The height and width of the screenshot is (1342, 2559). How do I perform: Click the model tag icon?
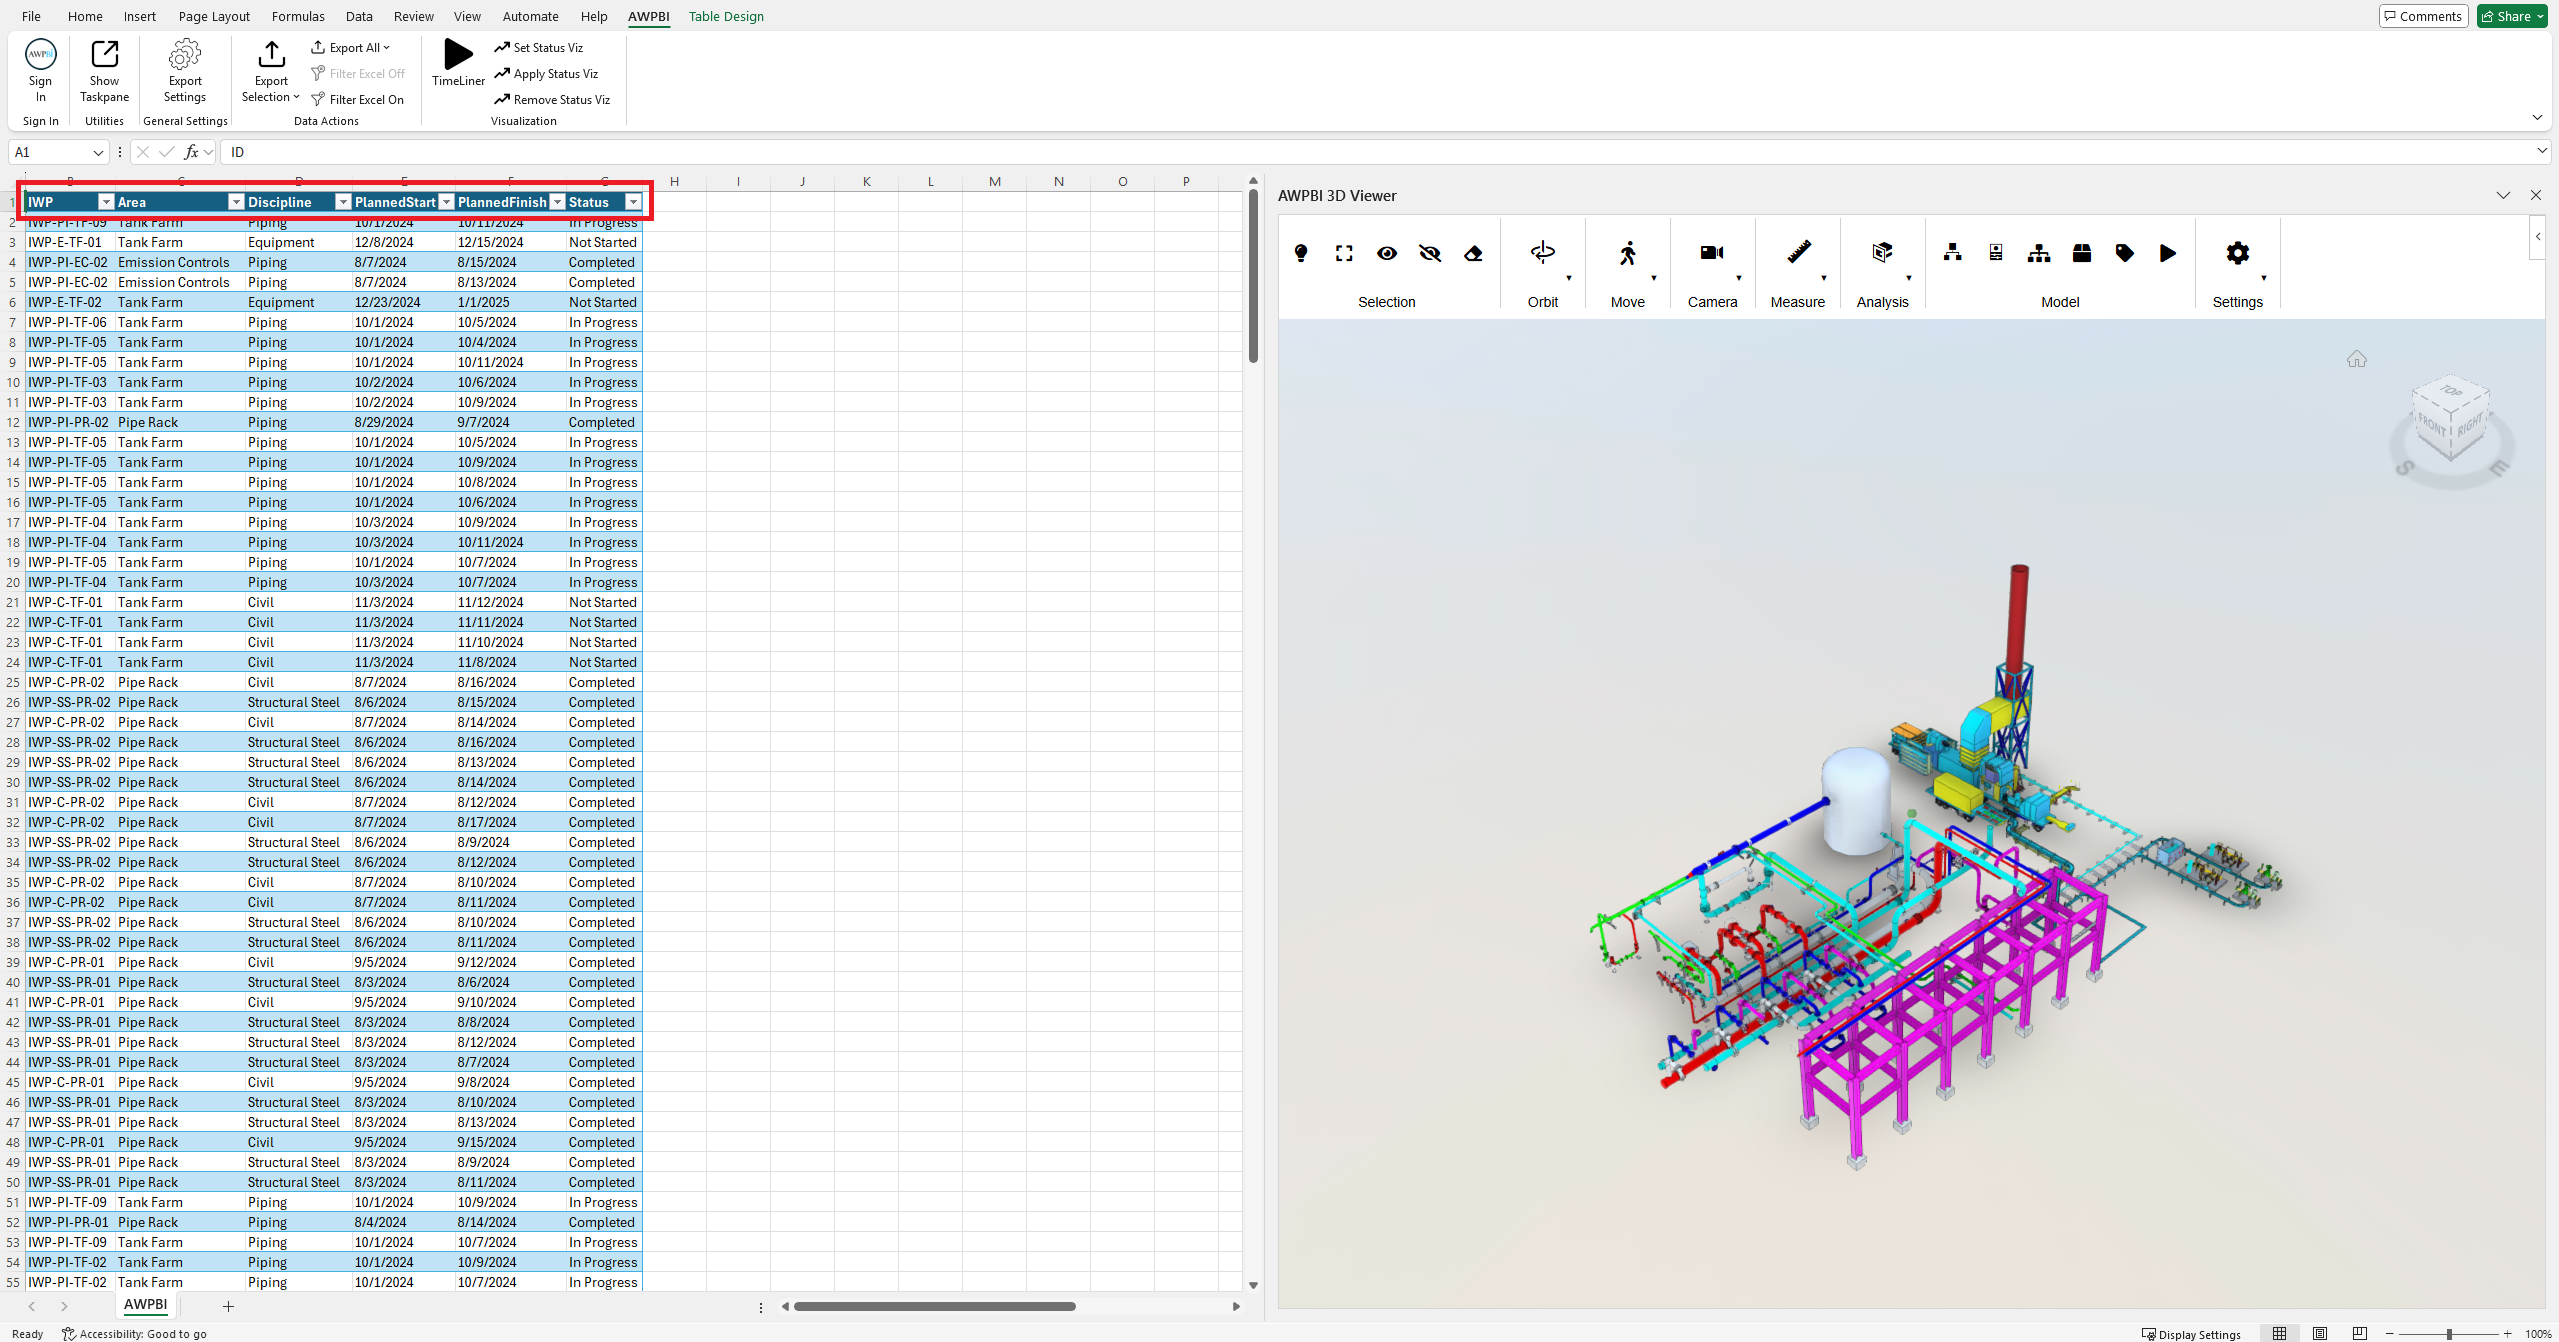(2125, 253)
